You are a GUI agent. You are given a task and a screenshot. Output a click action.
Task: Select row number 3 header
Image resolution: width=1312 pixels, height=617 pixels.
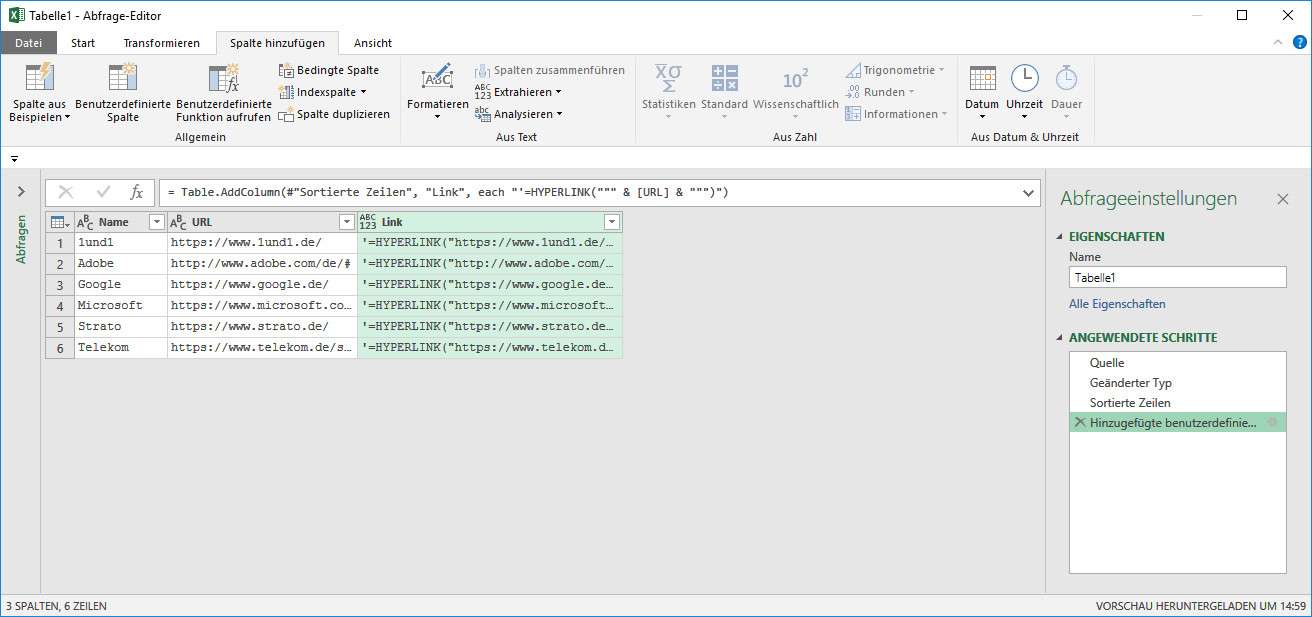click(x=60, y=284)
